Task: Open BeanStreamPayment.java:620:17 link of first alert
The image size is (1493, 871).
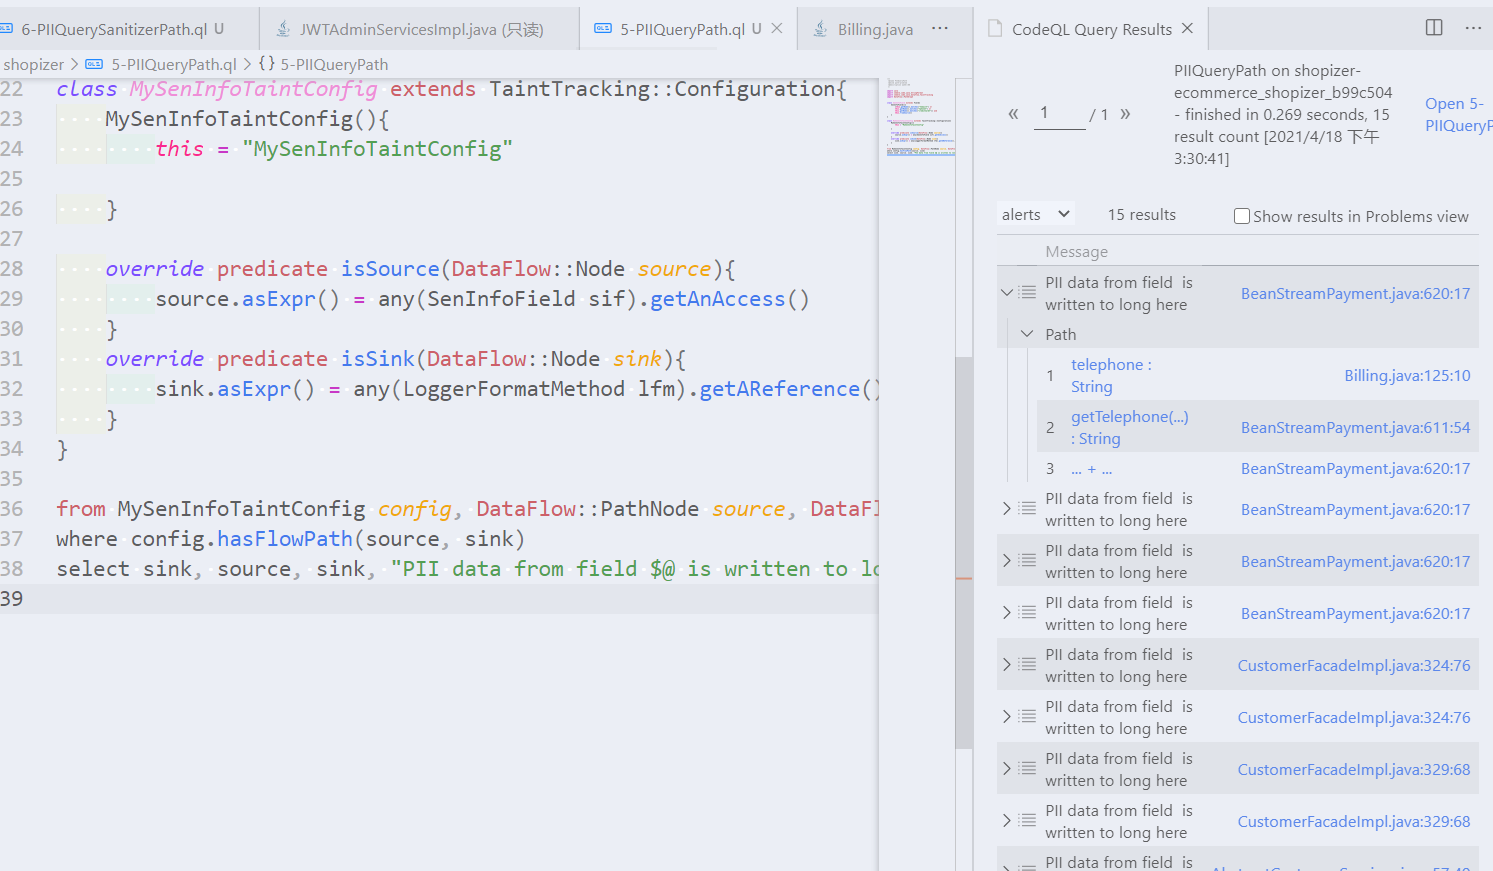Action: tap(1355, 294)
